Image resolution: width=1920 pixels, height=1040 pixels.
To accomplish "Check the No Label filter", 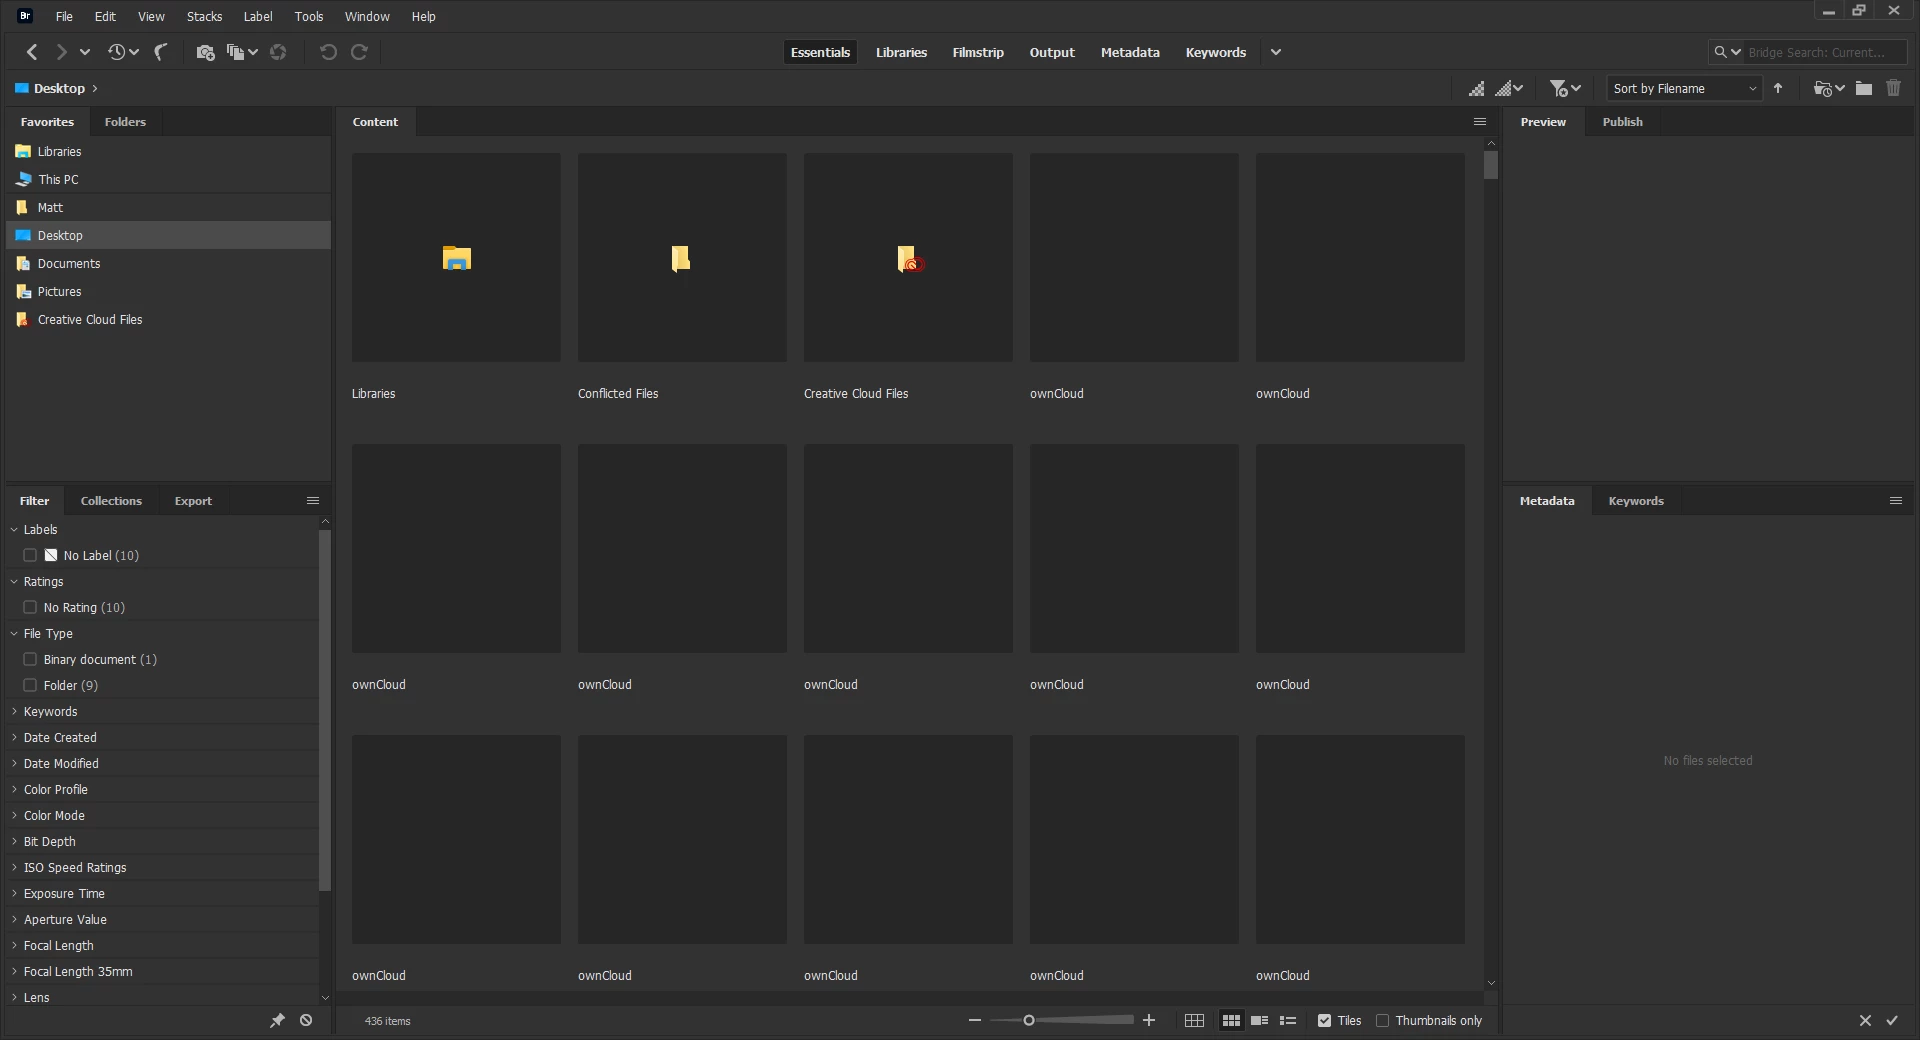I will [x=30, y=555].
